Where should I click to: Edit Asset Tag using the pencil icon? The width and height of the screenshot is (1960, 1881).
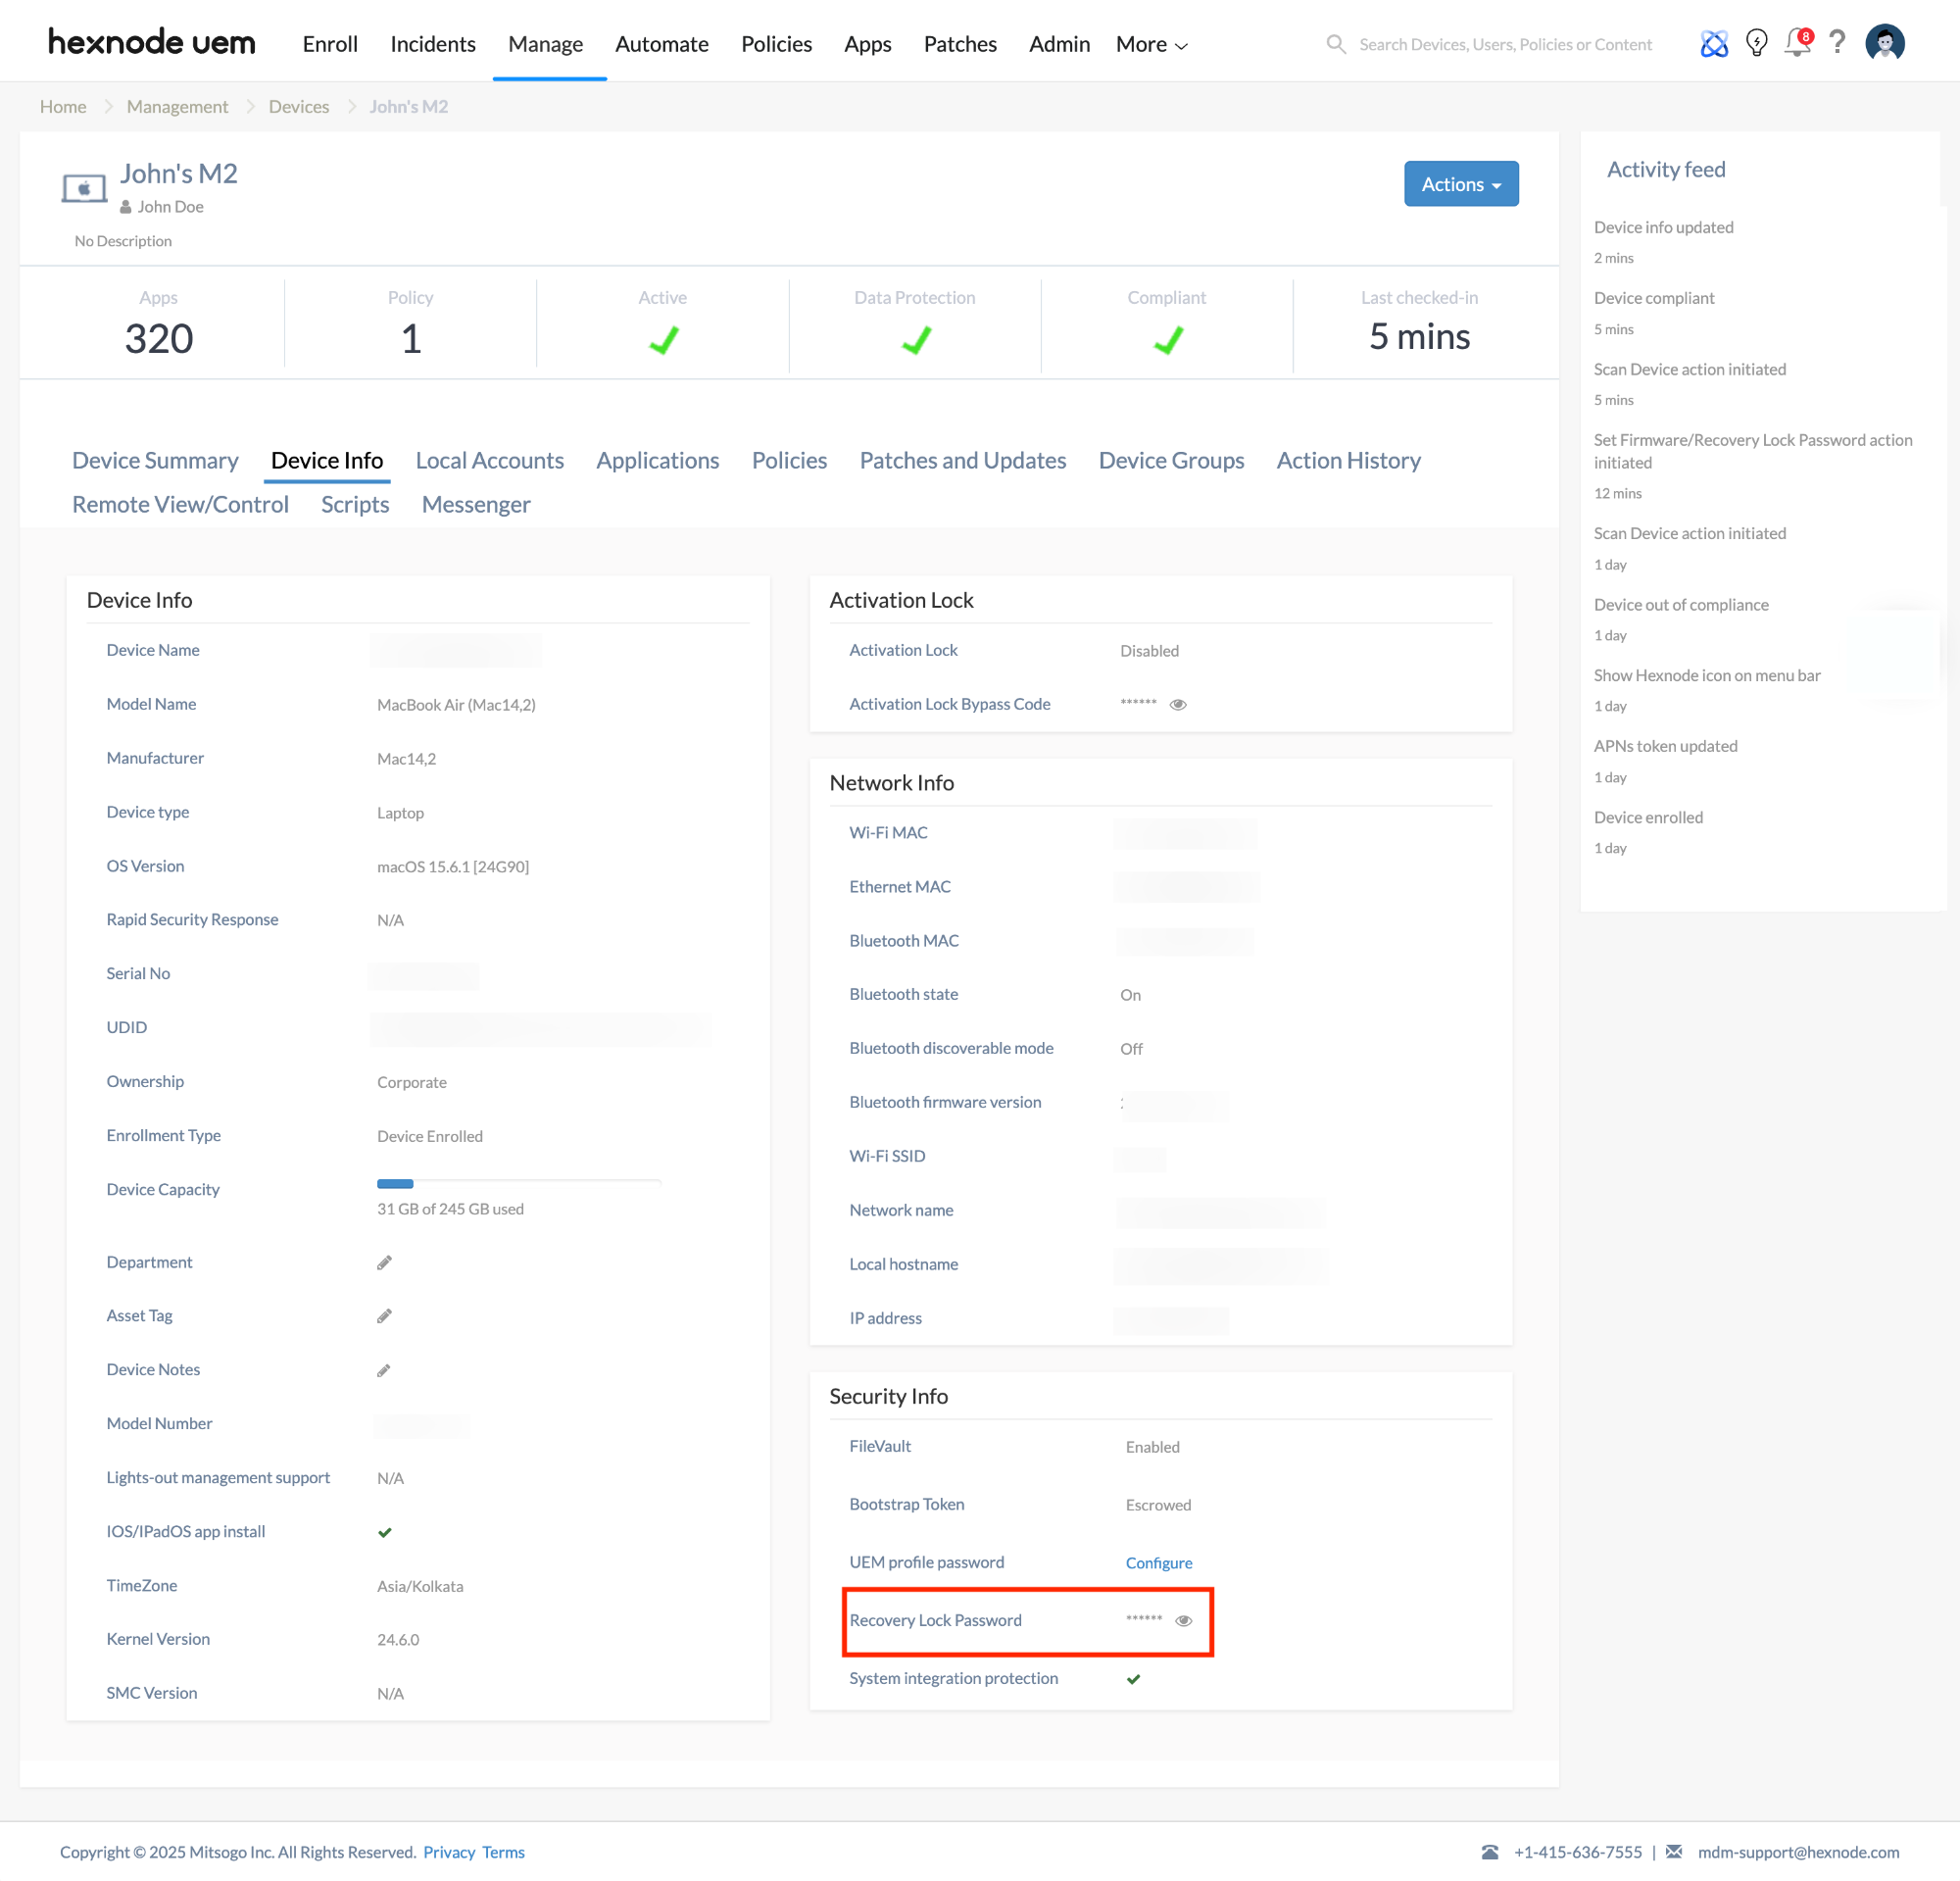[x=384, y=1316]
